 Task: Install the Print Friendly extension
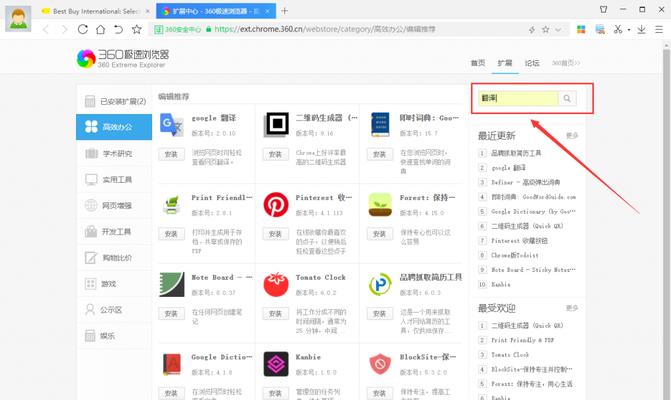[171, 234]
